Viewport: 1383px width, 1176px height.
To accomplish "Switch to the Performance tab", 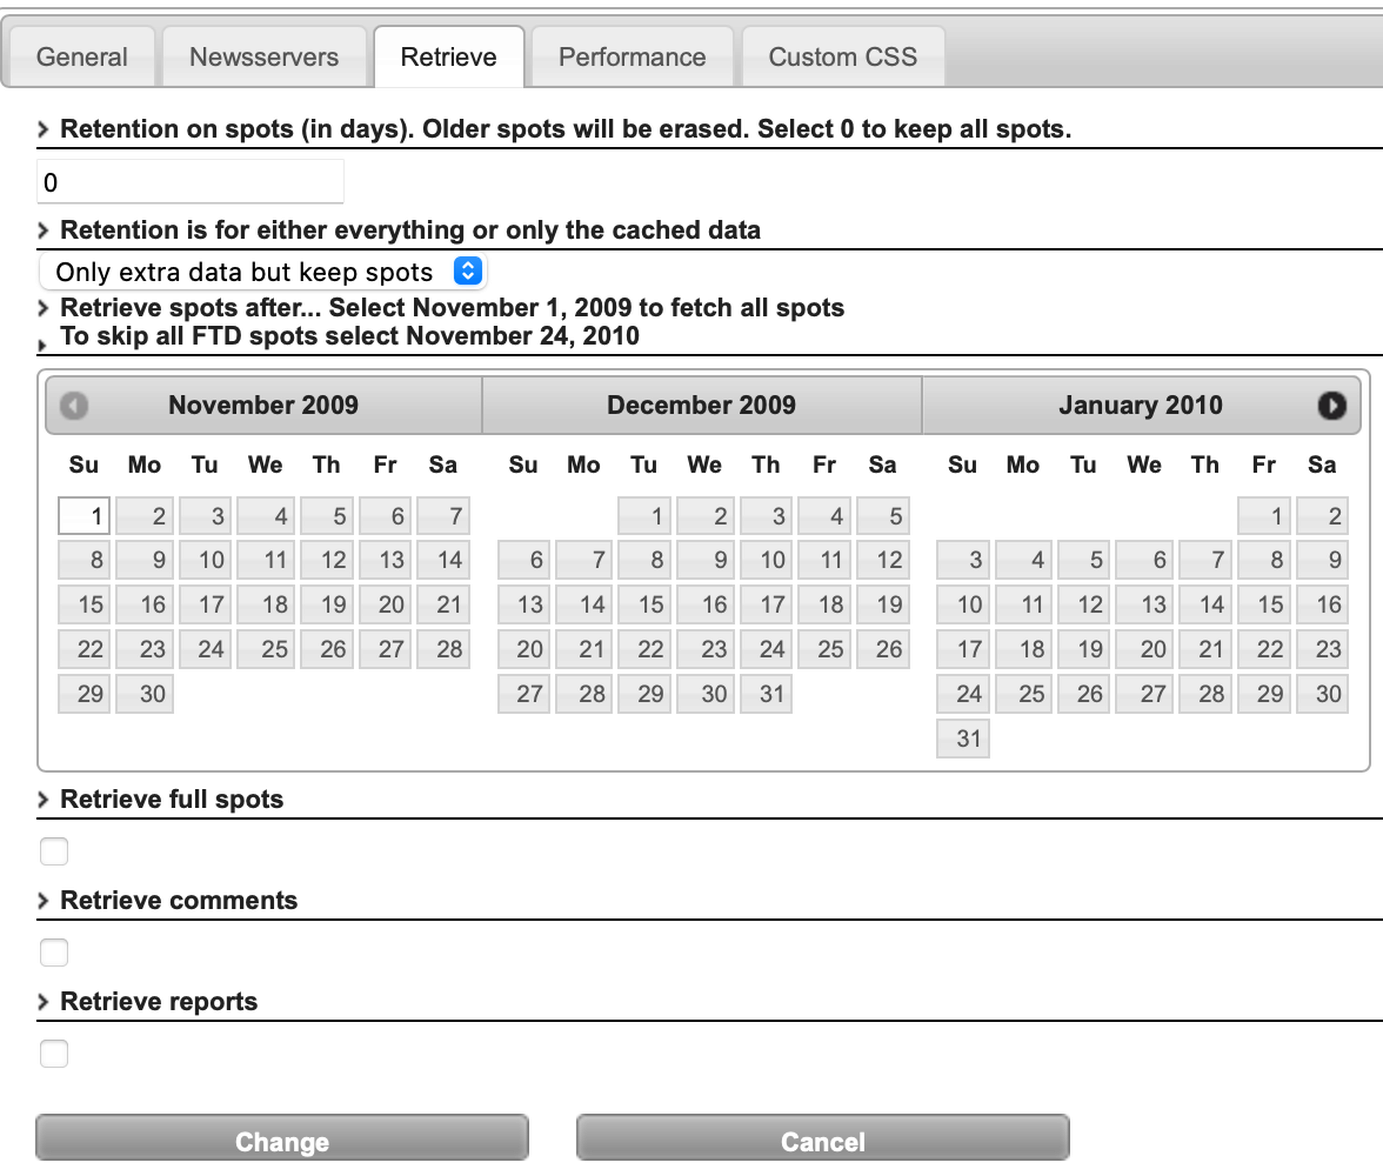I will 632,57.
